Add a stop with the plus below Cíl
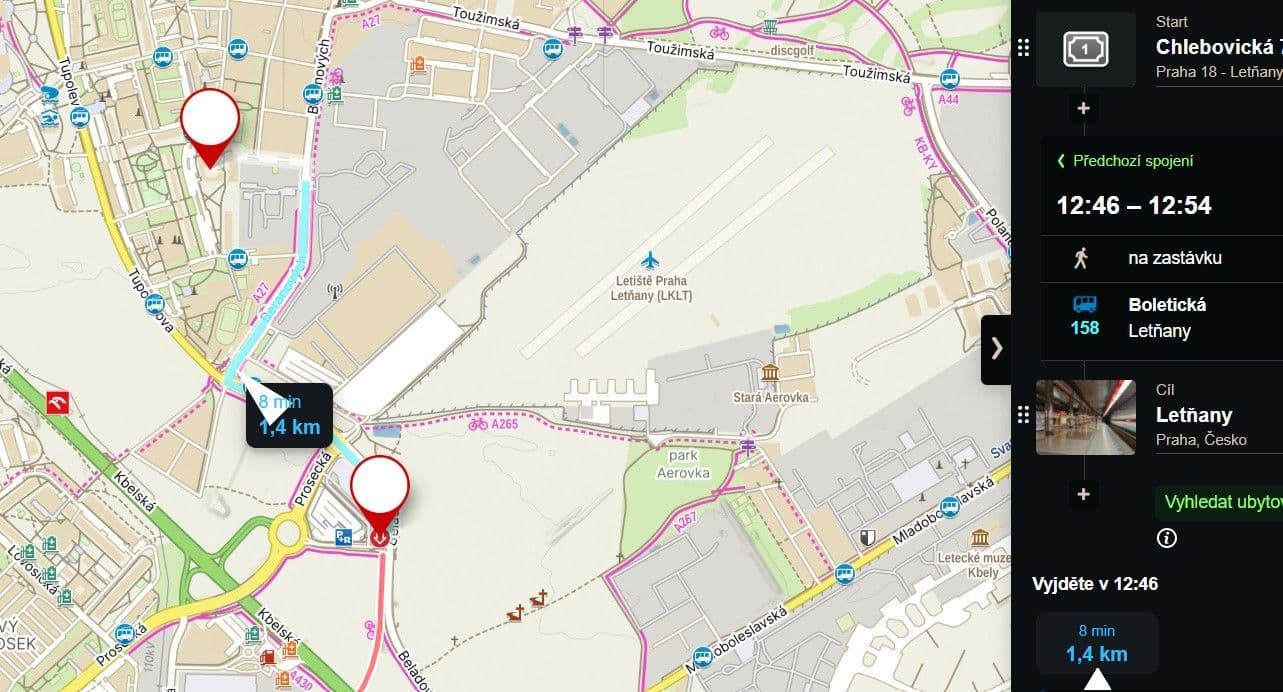 1083,494
